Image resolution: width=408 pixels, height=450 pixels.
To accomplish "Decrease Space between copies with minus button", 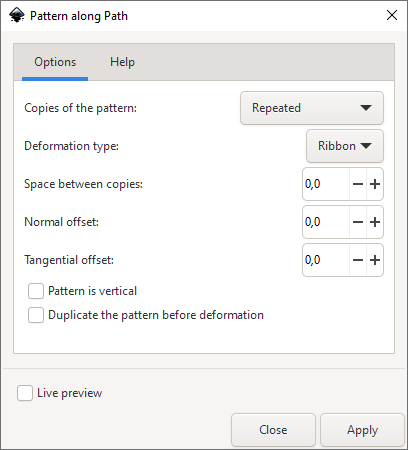I will [358, 184].
